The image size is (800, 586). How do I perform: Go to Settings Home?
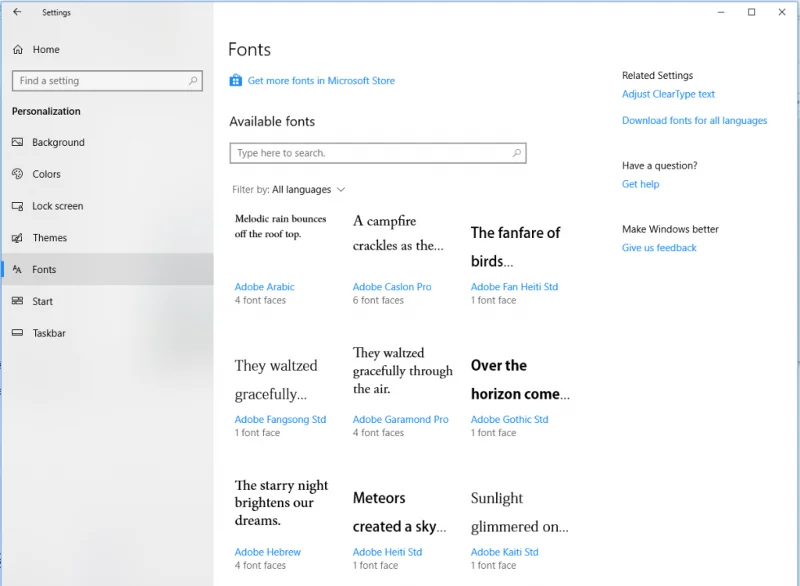click(108, 49)
